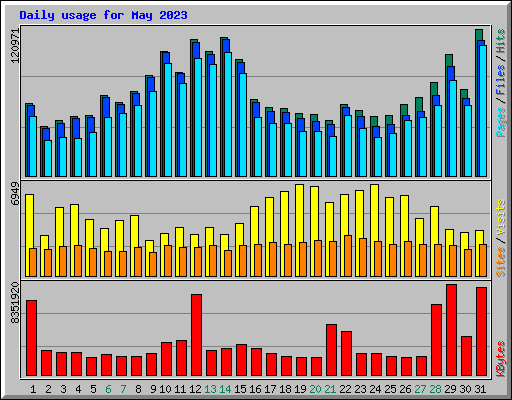Viewport: 512px width, 400px height.
Task: Click the 6949 middle axis value
Action: point(15,194)
